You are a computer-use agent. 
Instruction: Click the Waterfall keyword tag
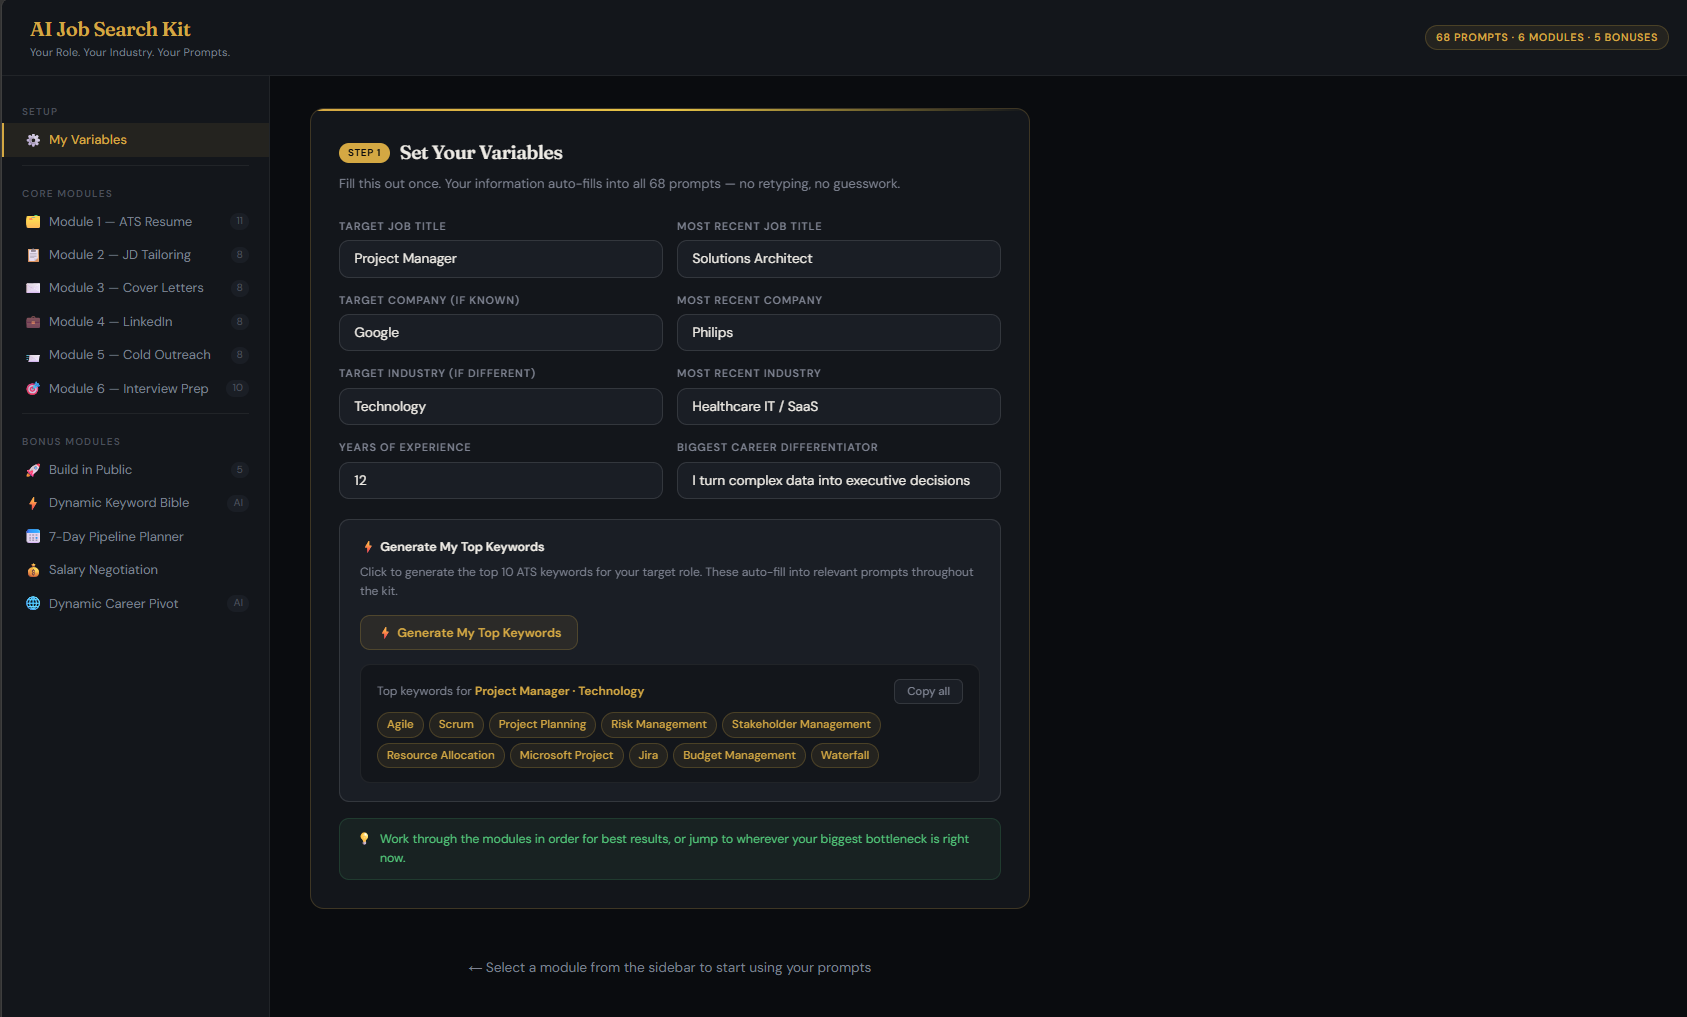tap(845, 756)
